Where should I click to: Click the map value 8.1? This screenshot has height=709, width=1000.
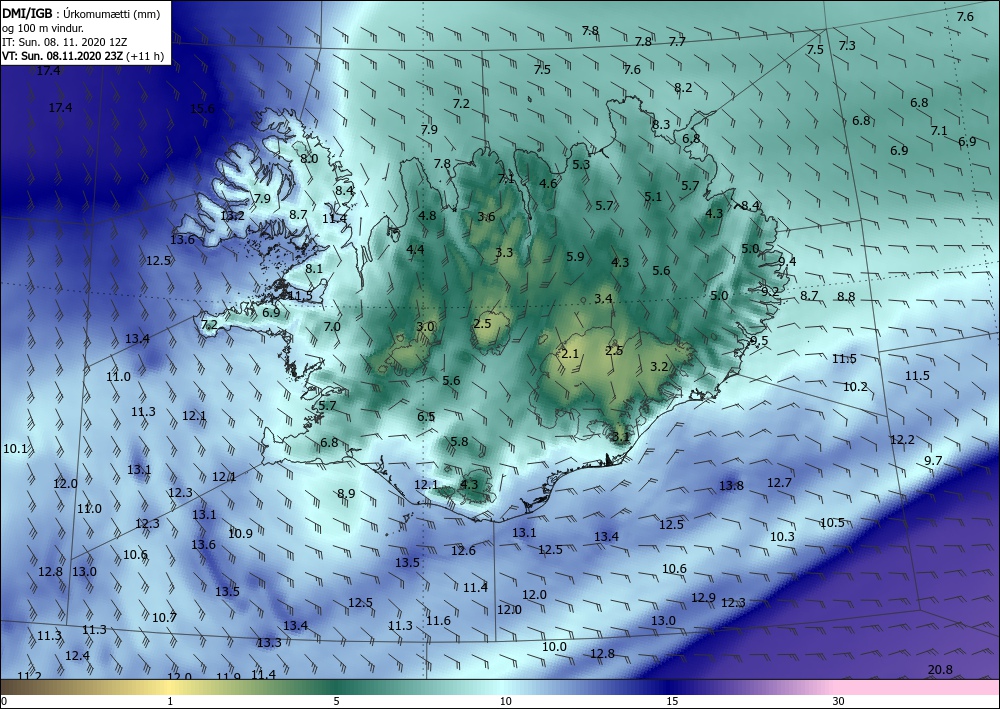(314, 268)
